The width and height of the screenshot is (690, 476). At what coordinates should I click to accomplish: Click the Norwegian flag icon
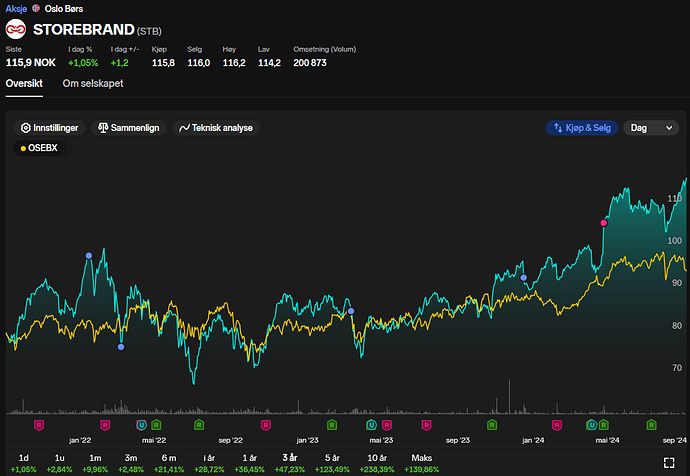click(x=36, y=8)
